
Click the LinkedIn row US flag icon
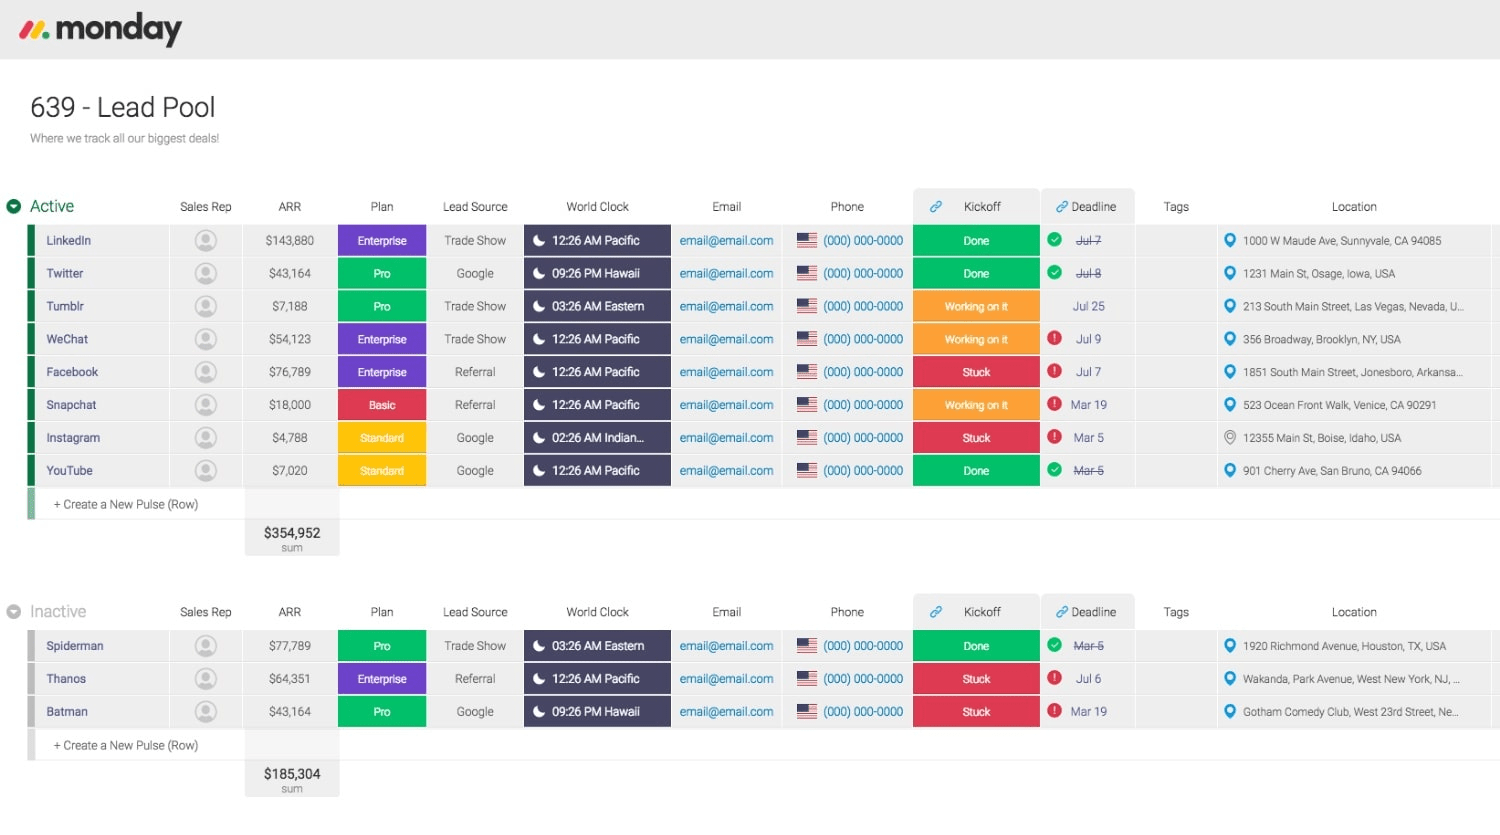807,240
